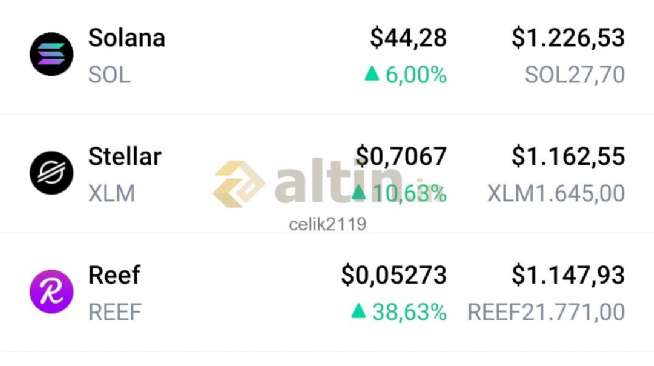Click Stellar price $0,7067
The height and width of the screenshot is (366, 654).
pyautogui.click(x=401, y=156)
